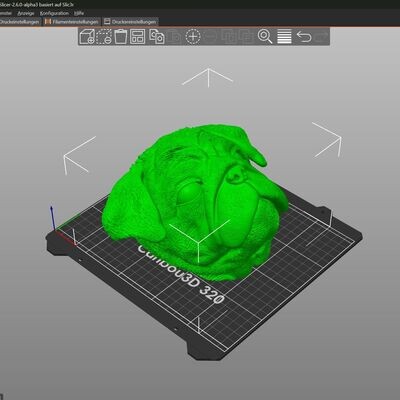Switch to the Druckeinstellungen tab
This screenshot has height=400, width=400.
(20, 22)
